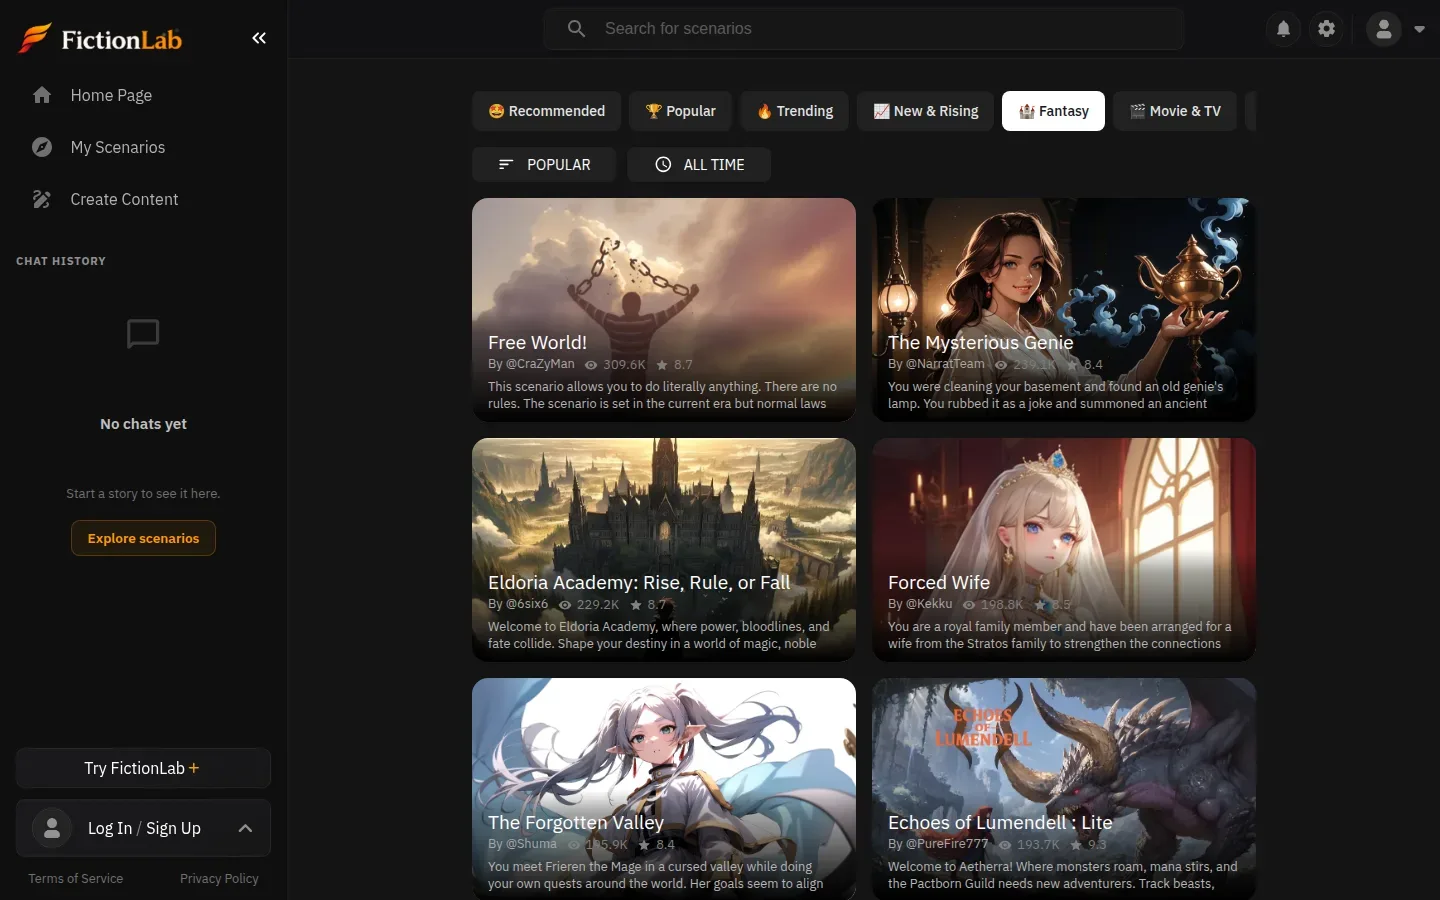Select the Fantasy tab

pos(1054,111)
